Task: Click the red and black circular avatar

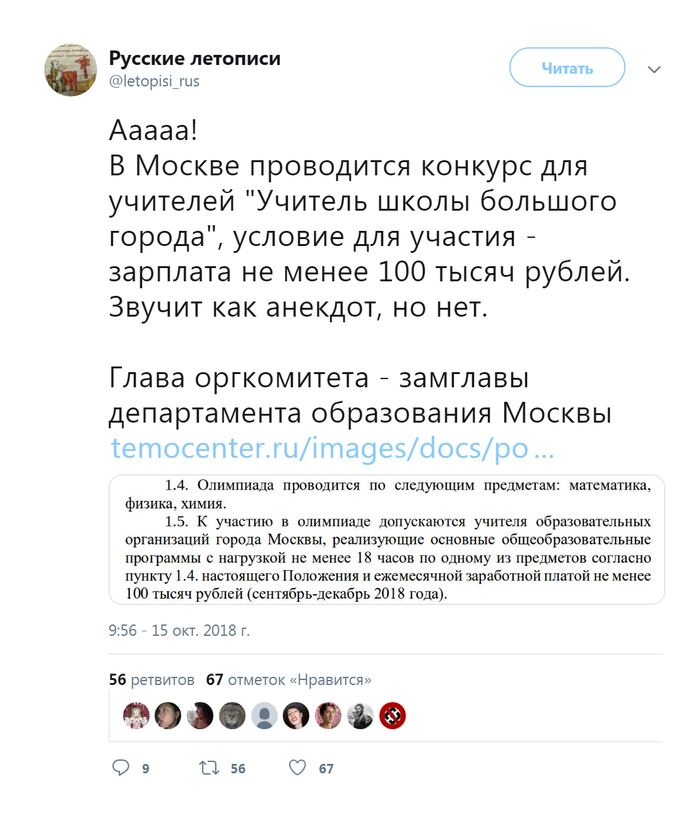Action: pos(392,715)
